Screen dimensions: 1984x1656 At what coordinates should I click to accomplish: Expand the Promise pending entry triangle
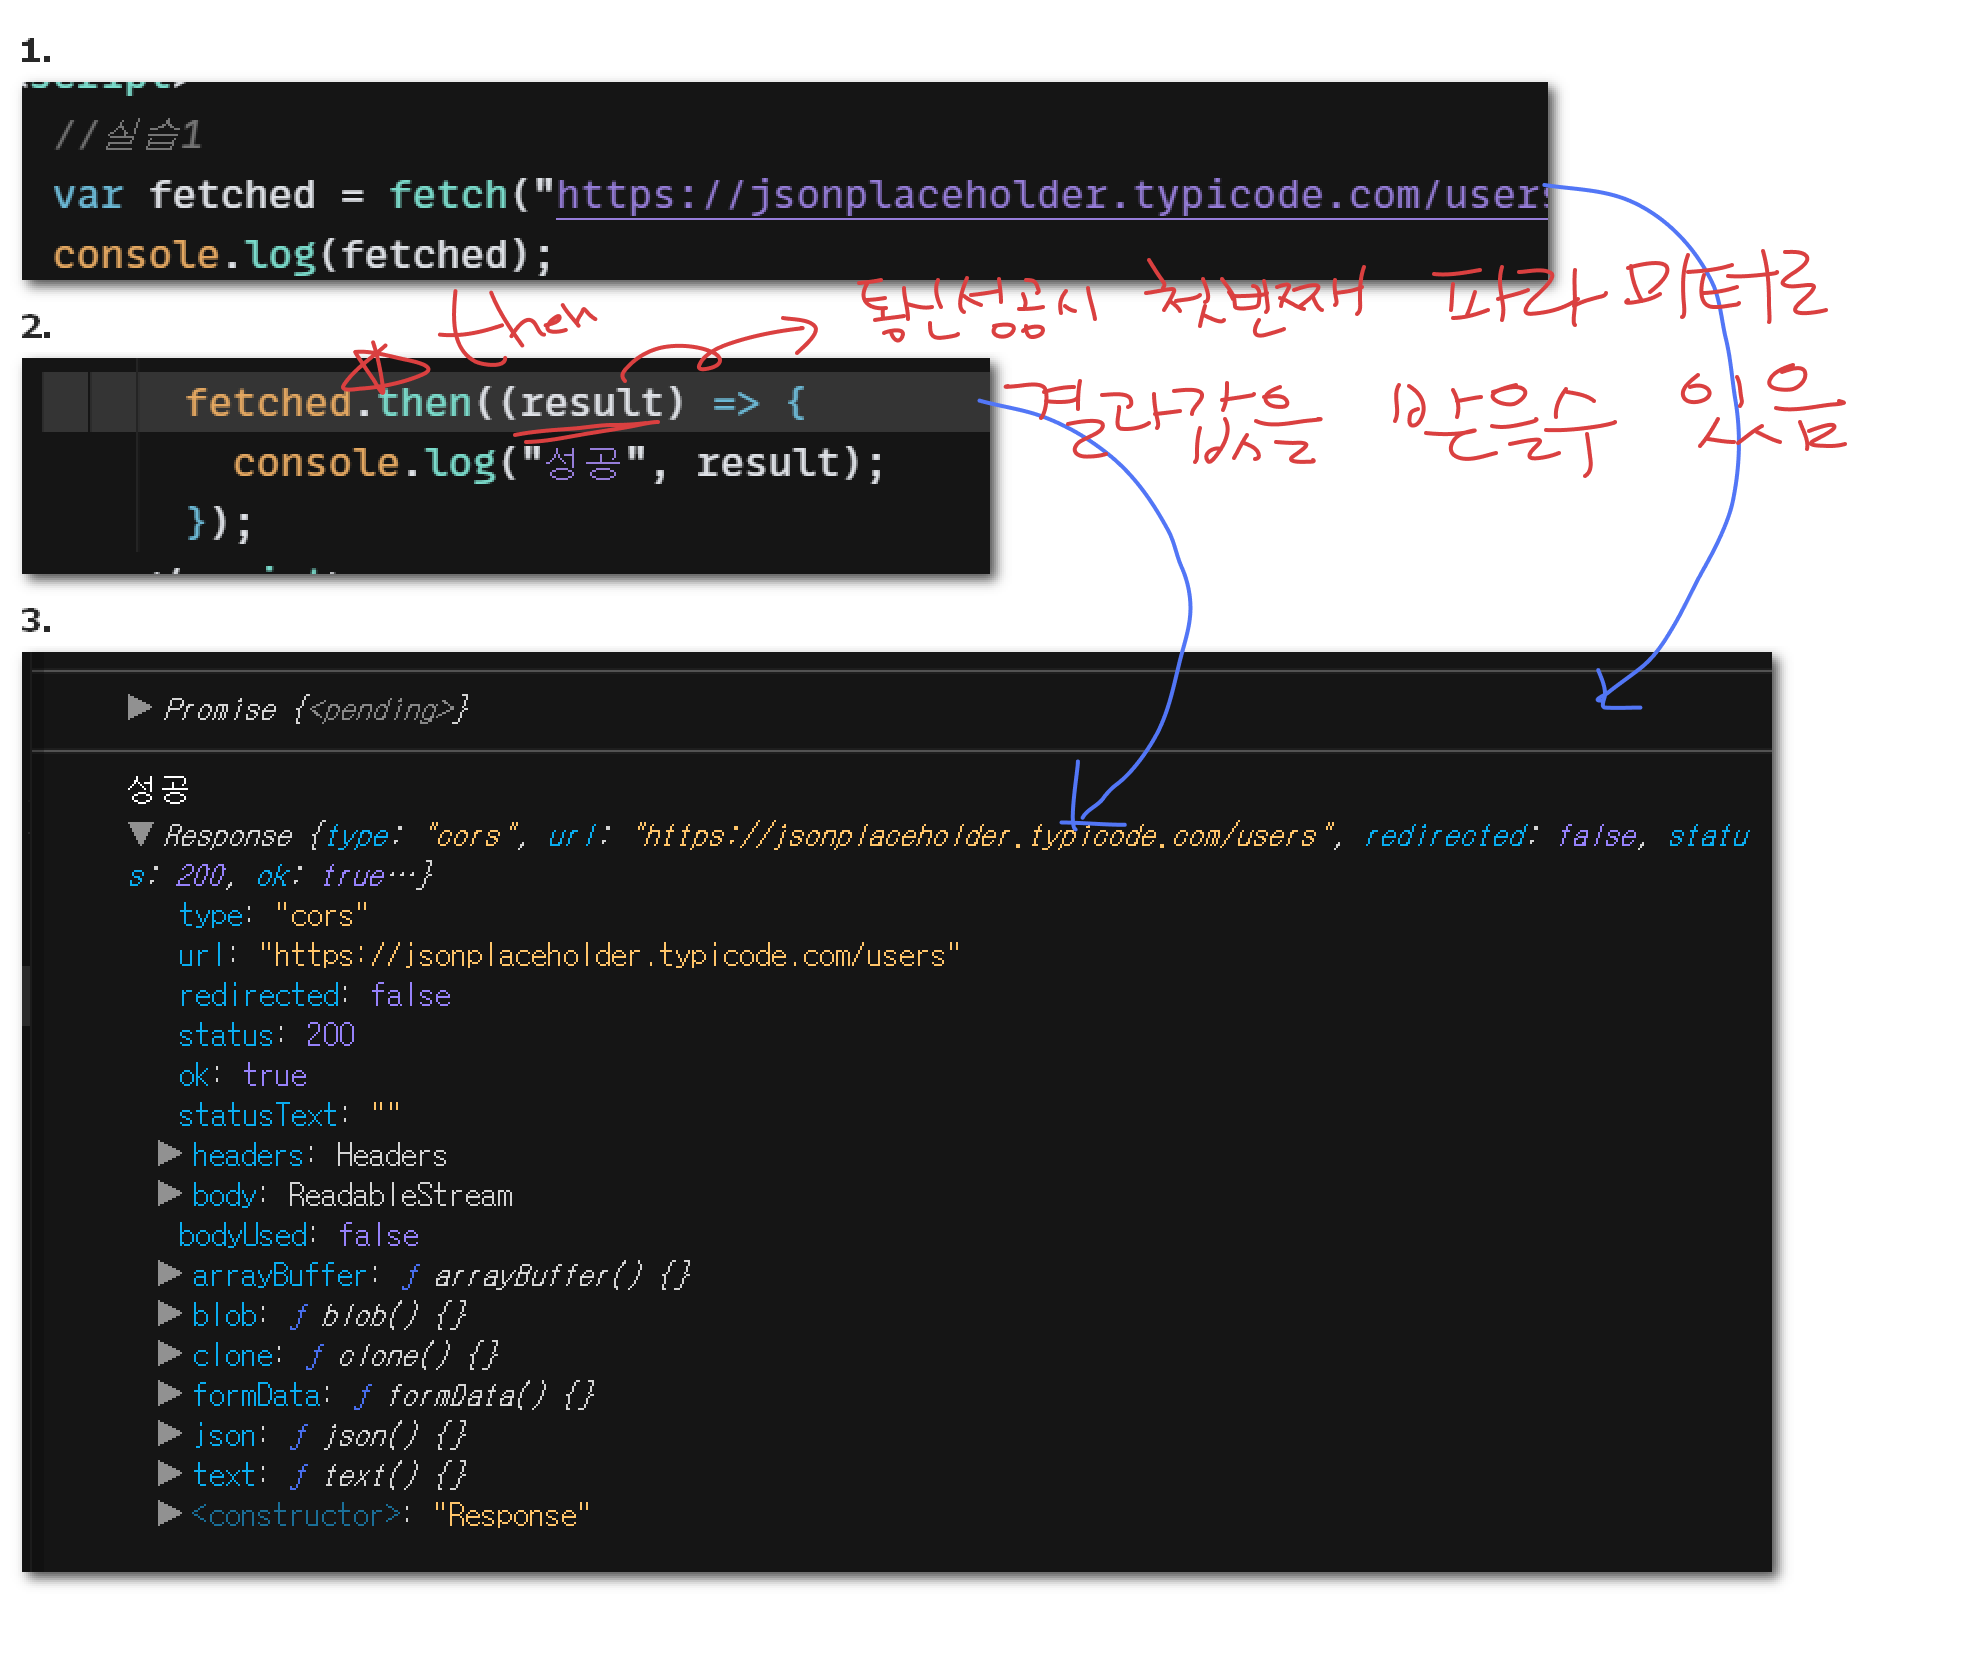pos(139,708)
